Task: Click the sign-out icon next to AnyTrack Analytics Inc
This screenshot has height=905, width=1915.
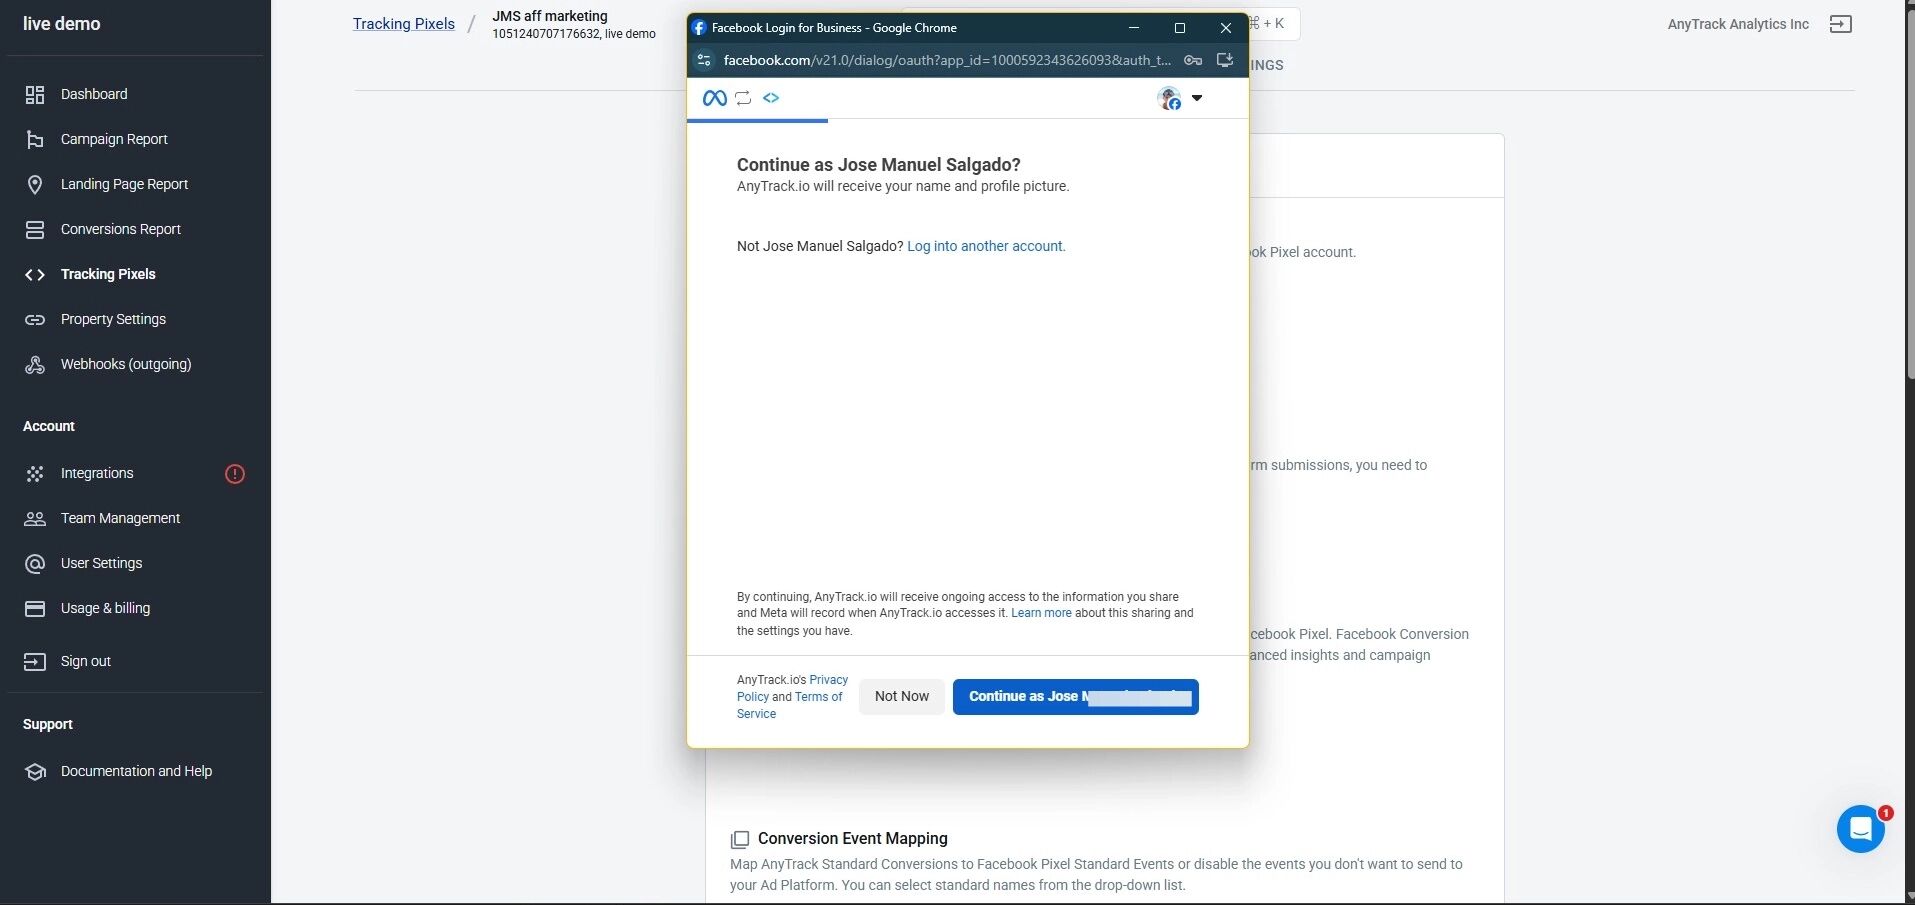Action: [1841, 24]
